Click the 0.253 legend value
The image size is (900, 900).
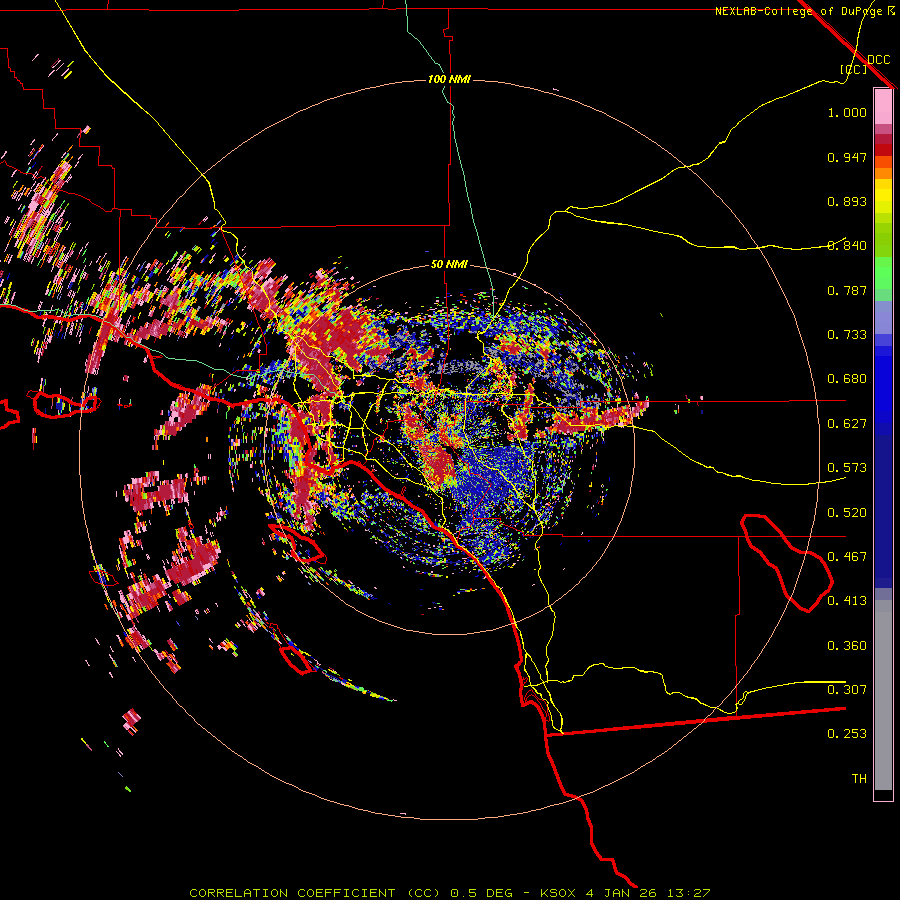point(847,734)
